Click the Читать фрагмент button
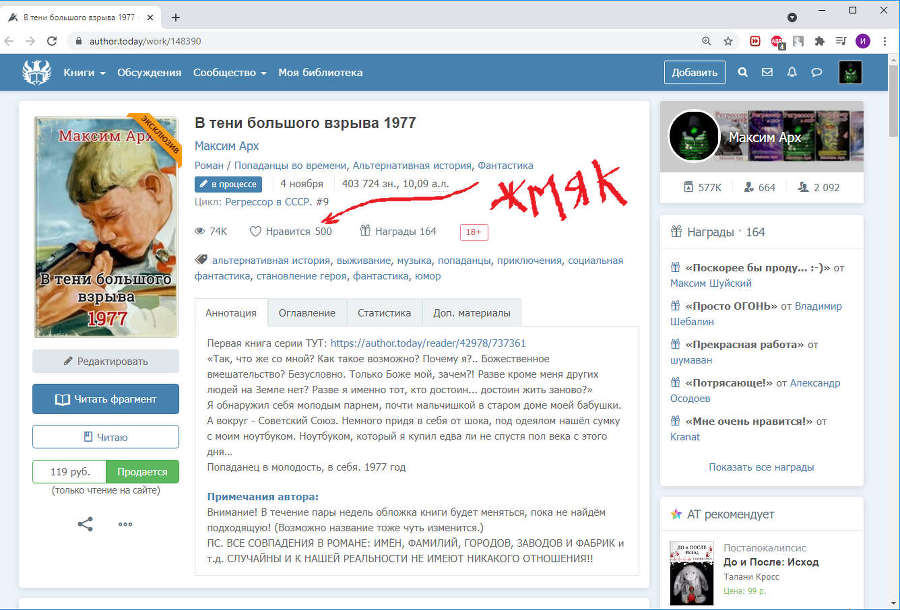 pos(105,398)
